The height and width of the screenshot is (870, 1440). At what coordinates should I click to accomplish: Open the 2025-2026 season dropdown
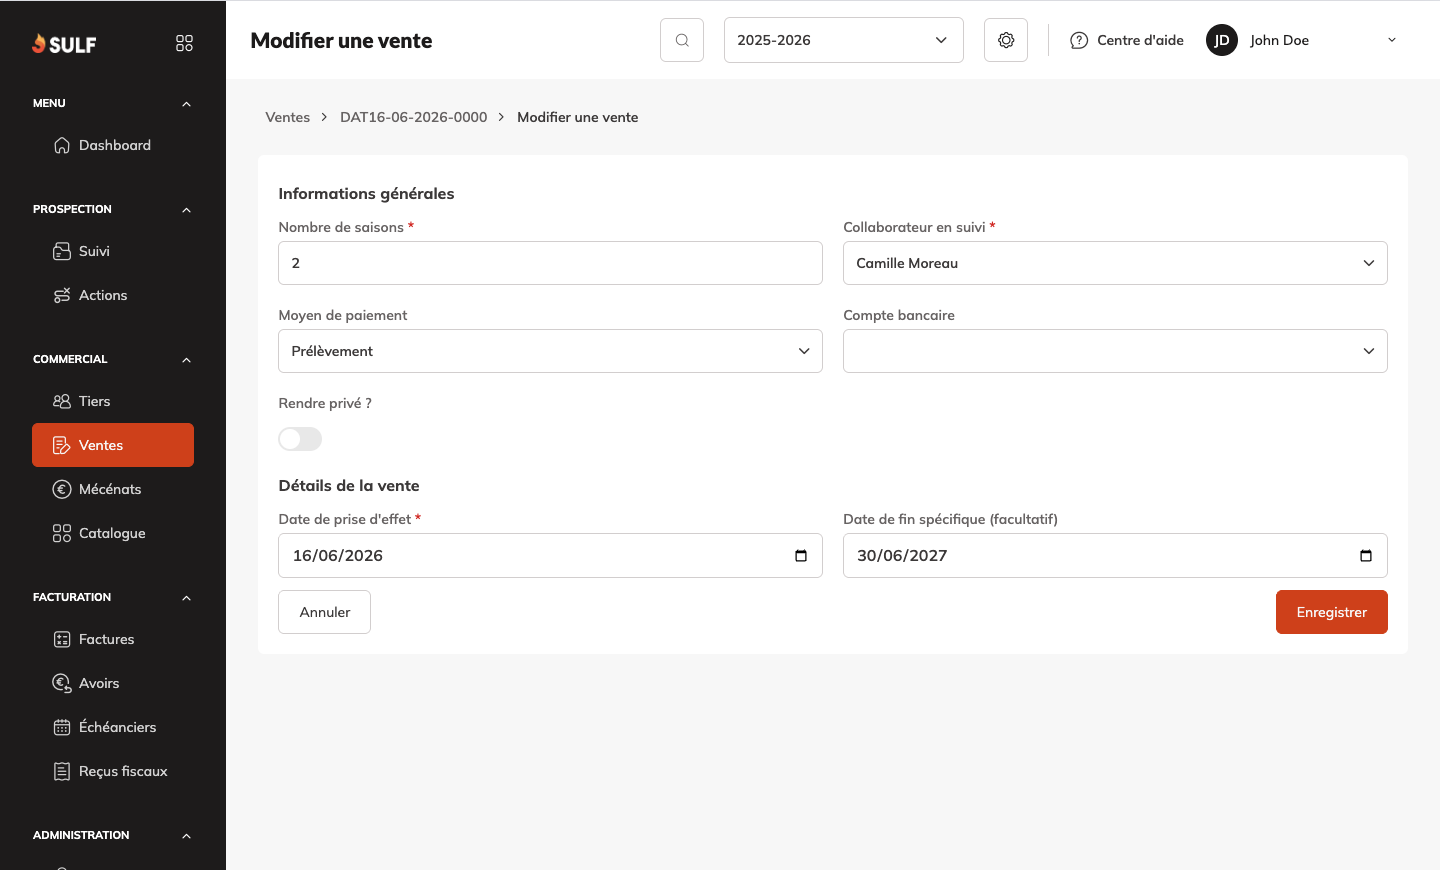[844, 40]
